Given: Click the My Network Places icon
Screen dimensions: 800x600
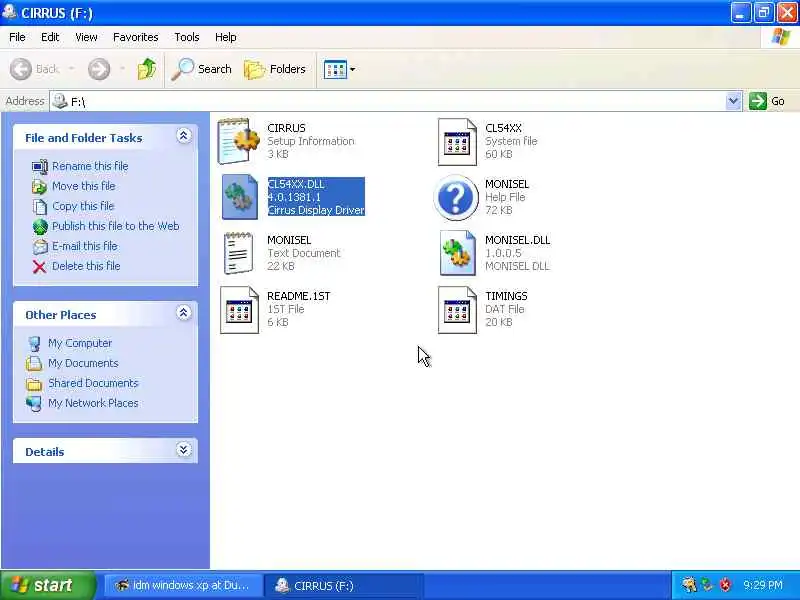Looking at the screenshot, I should point(34,404).
